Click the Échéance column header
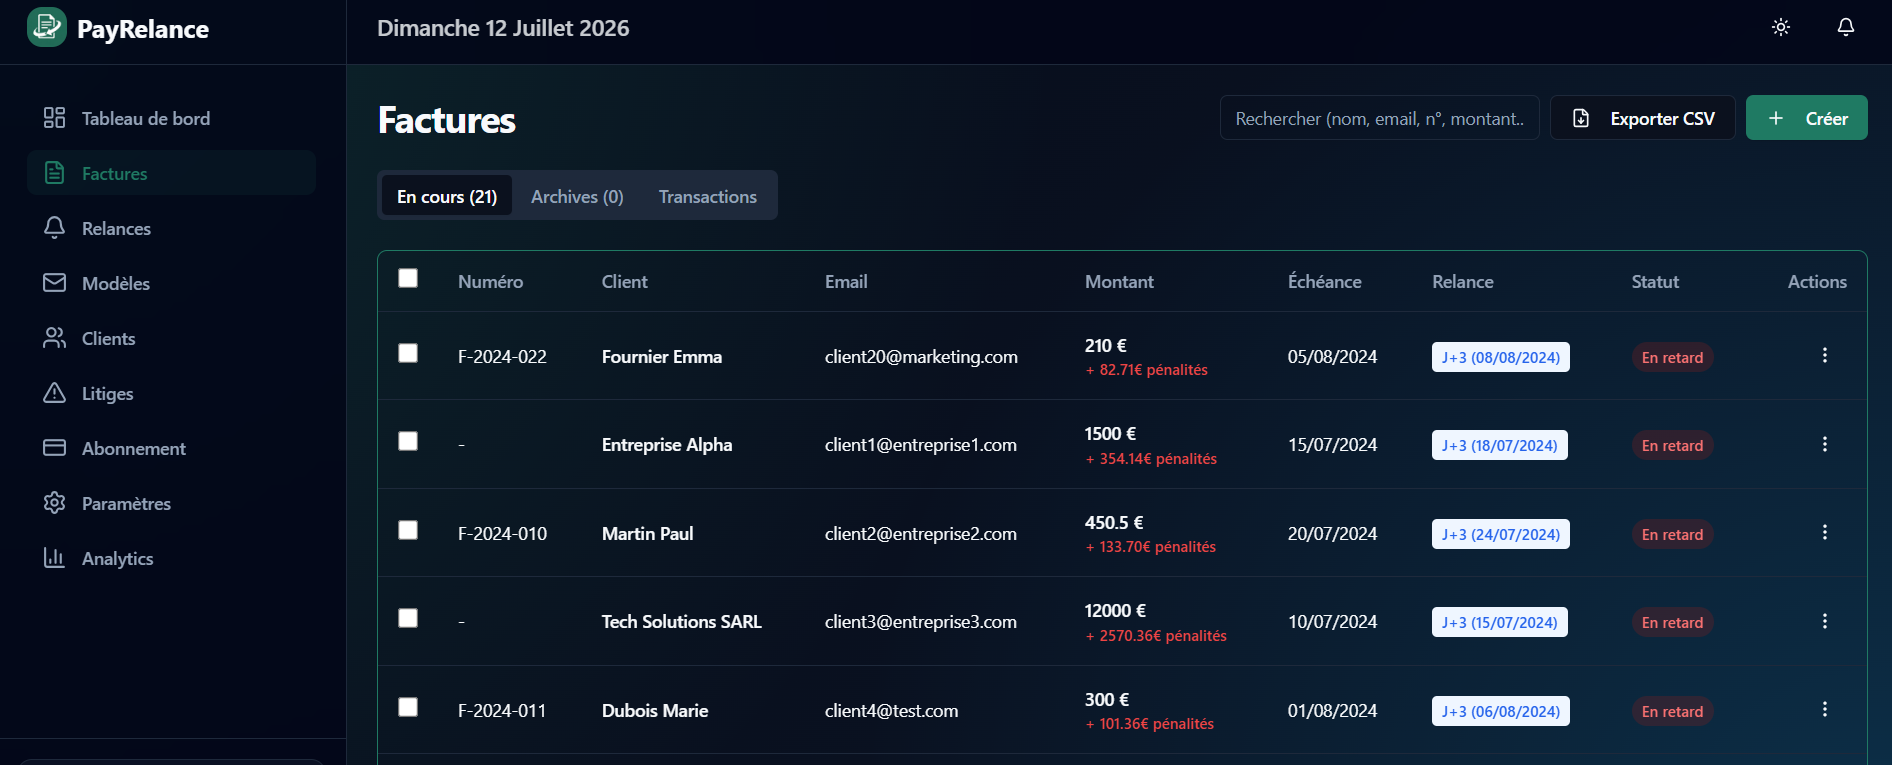The image size is (1892, 765). point(1325,282)
